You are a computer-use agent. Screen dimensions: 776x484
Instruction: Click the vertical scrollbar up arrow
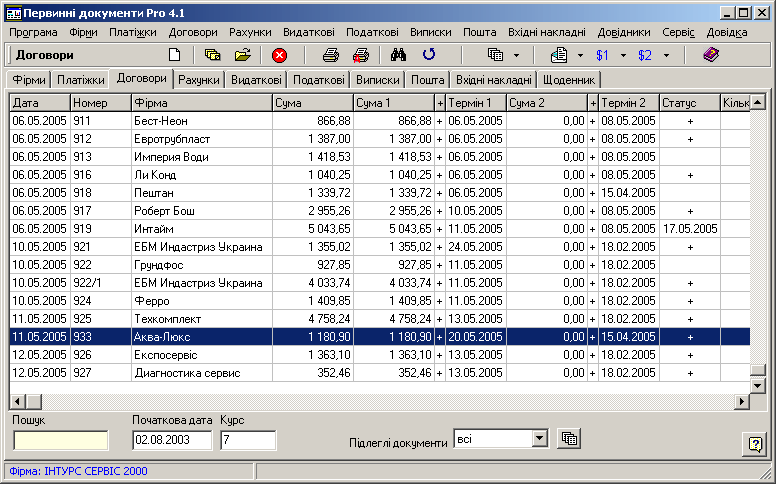(758, 103)
